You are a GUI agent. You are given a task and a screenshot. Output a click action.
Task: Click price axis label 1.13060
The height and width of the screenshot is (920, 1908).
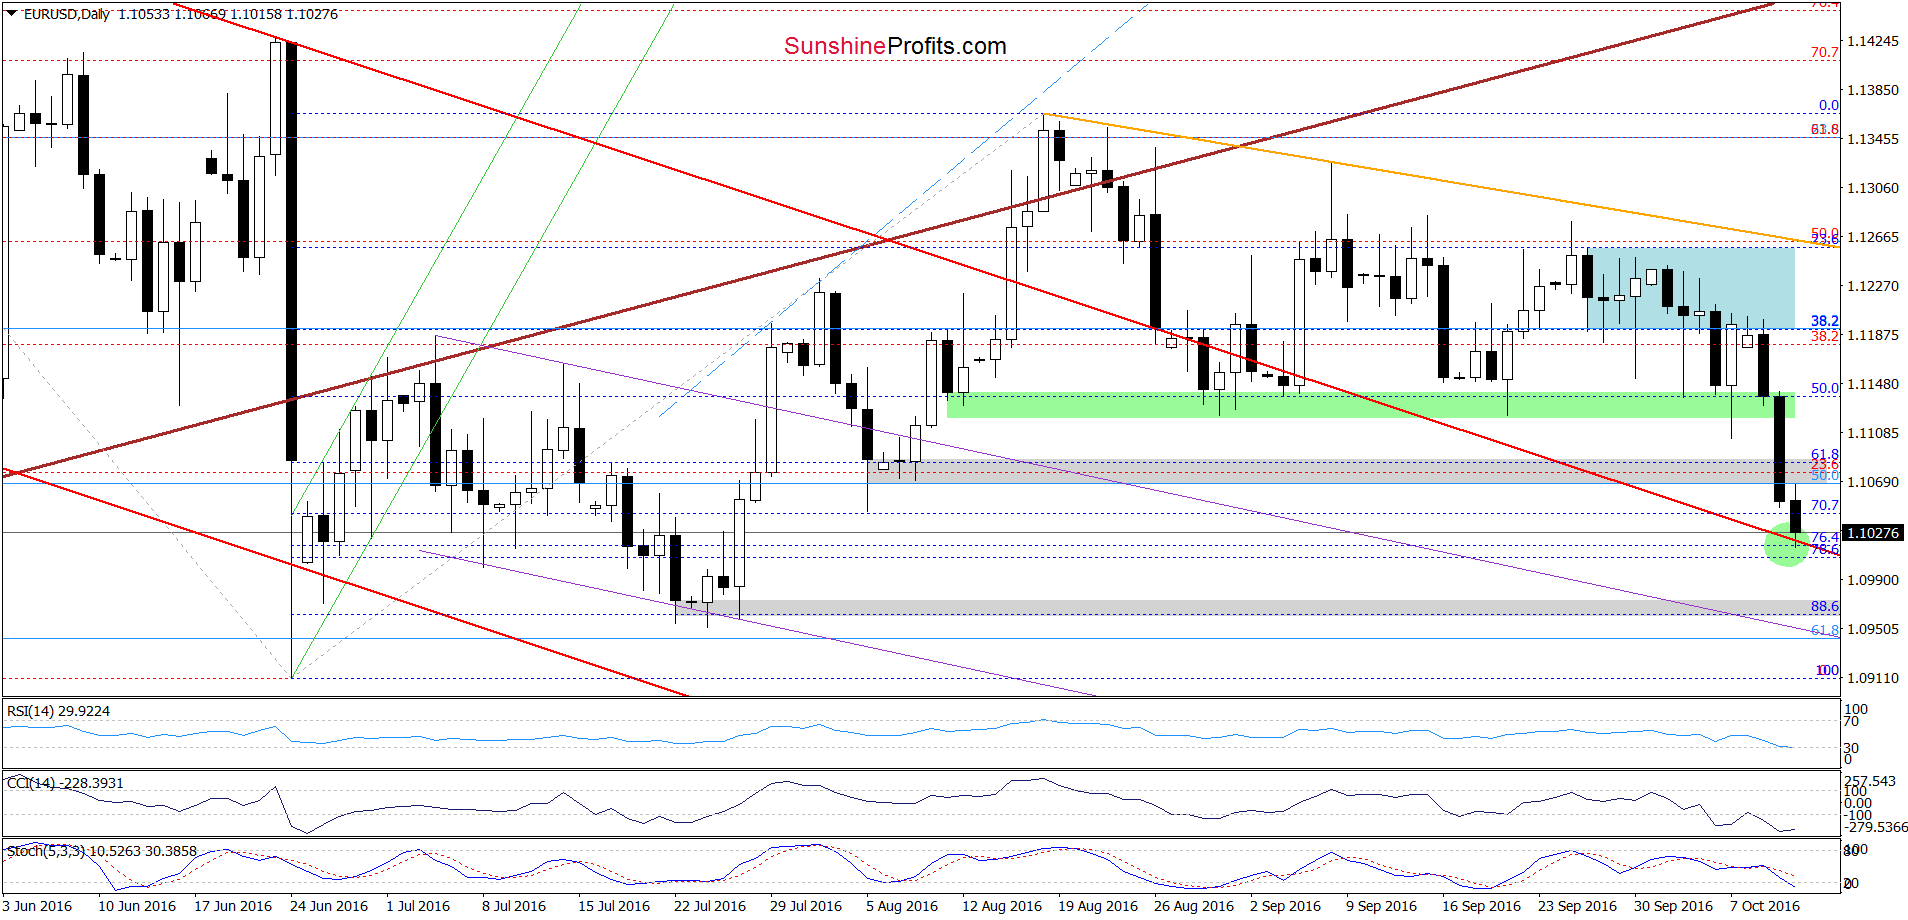point(1872,188)
